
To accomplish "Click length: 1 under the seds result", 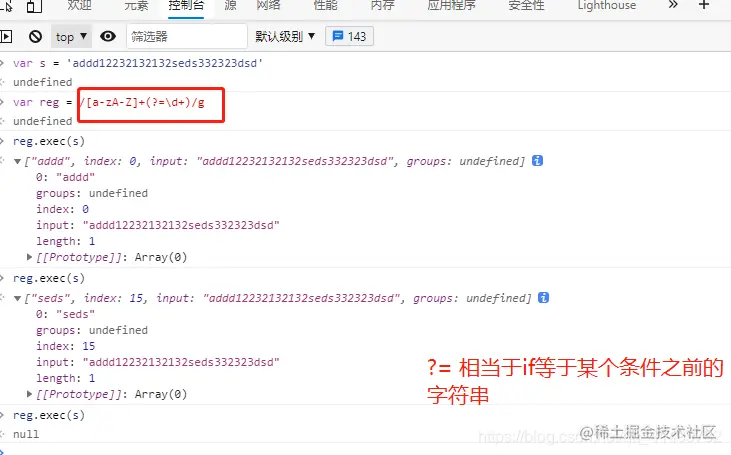I will tap(66, 378).
